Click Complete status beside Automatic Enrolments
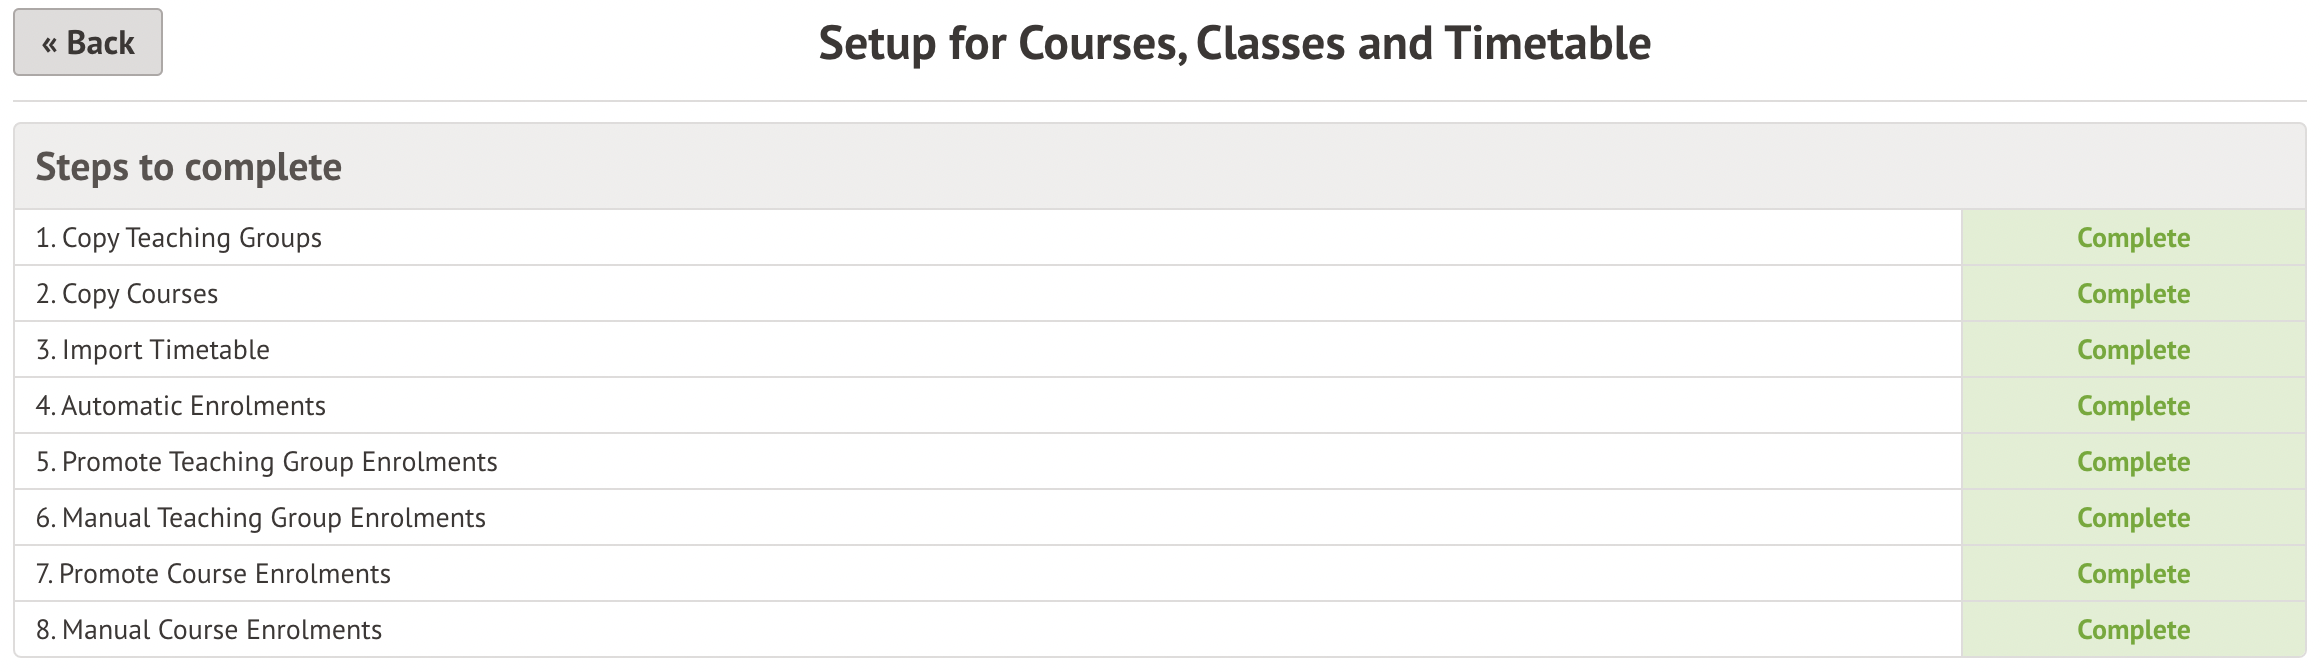The image size is (2322, 672). (x=2133, y=406)
